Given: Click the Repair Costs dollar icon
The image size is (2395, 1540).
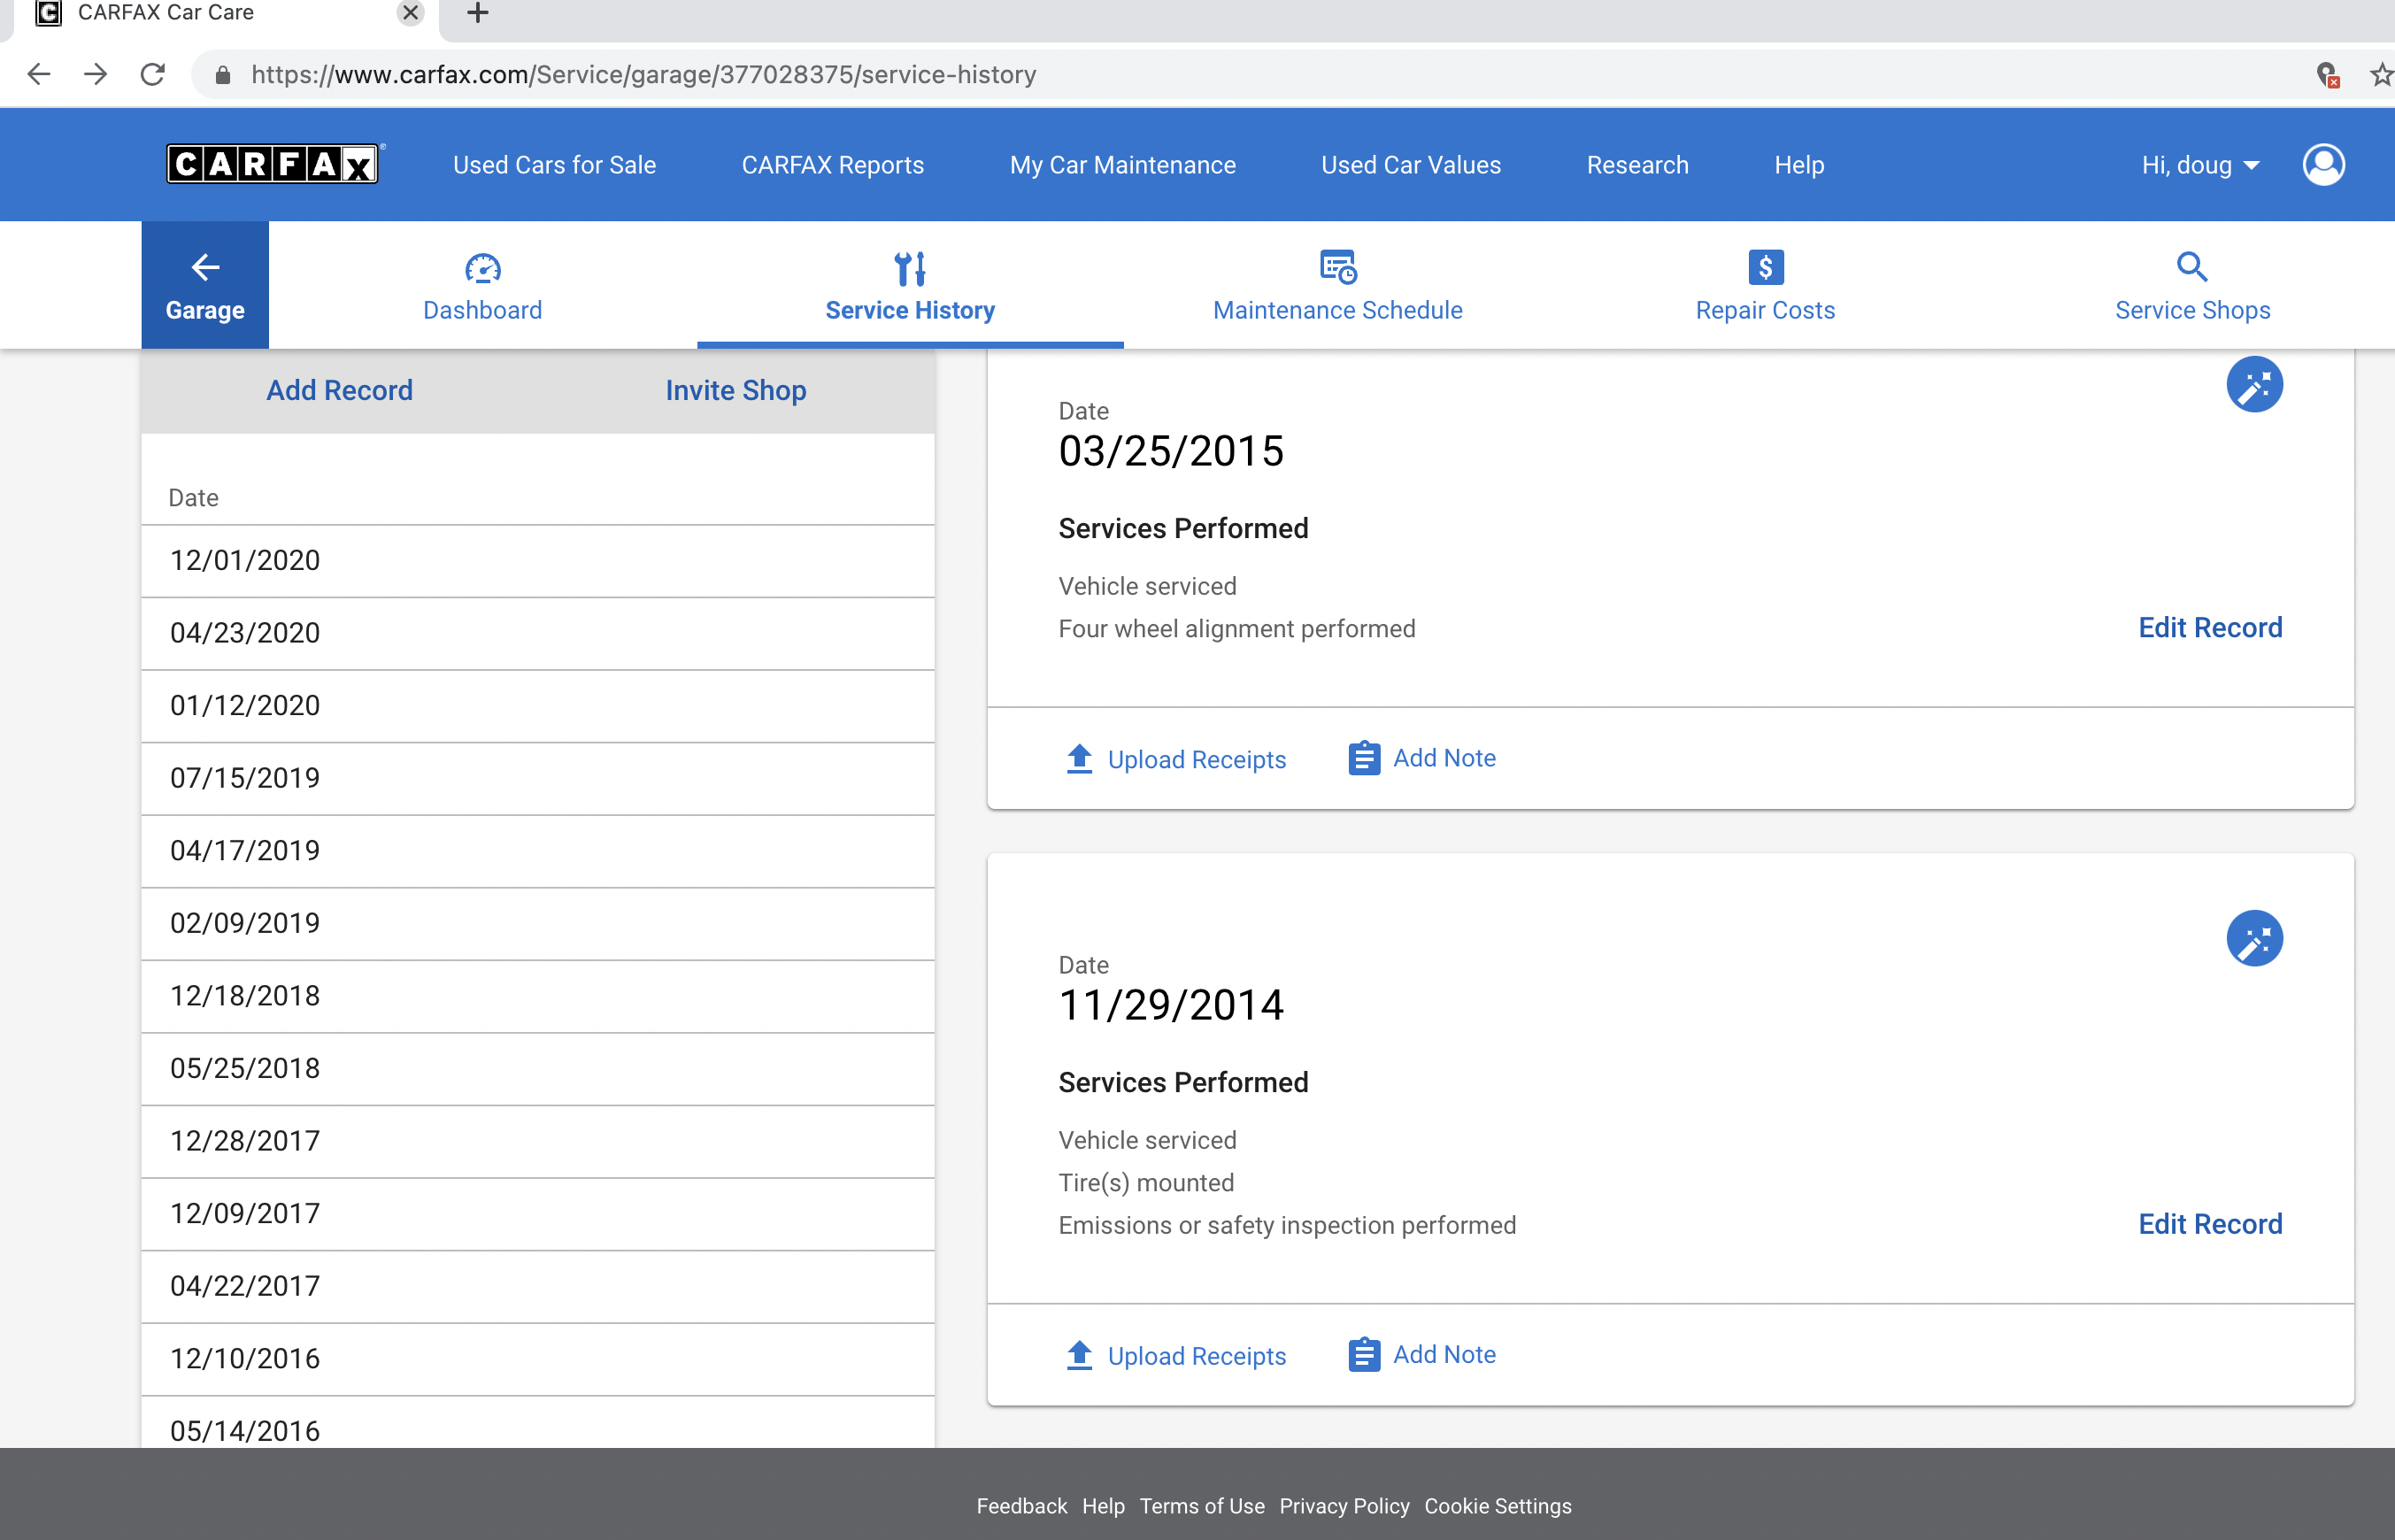Looking at the screenshot, I should [1765, 267].
